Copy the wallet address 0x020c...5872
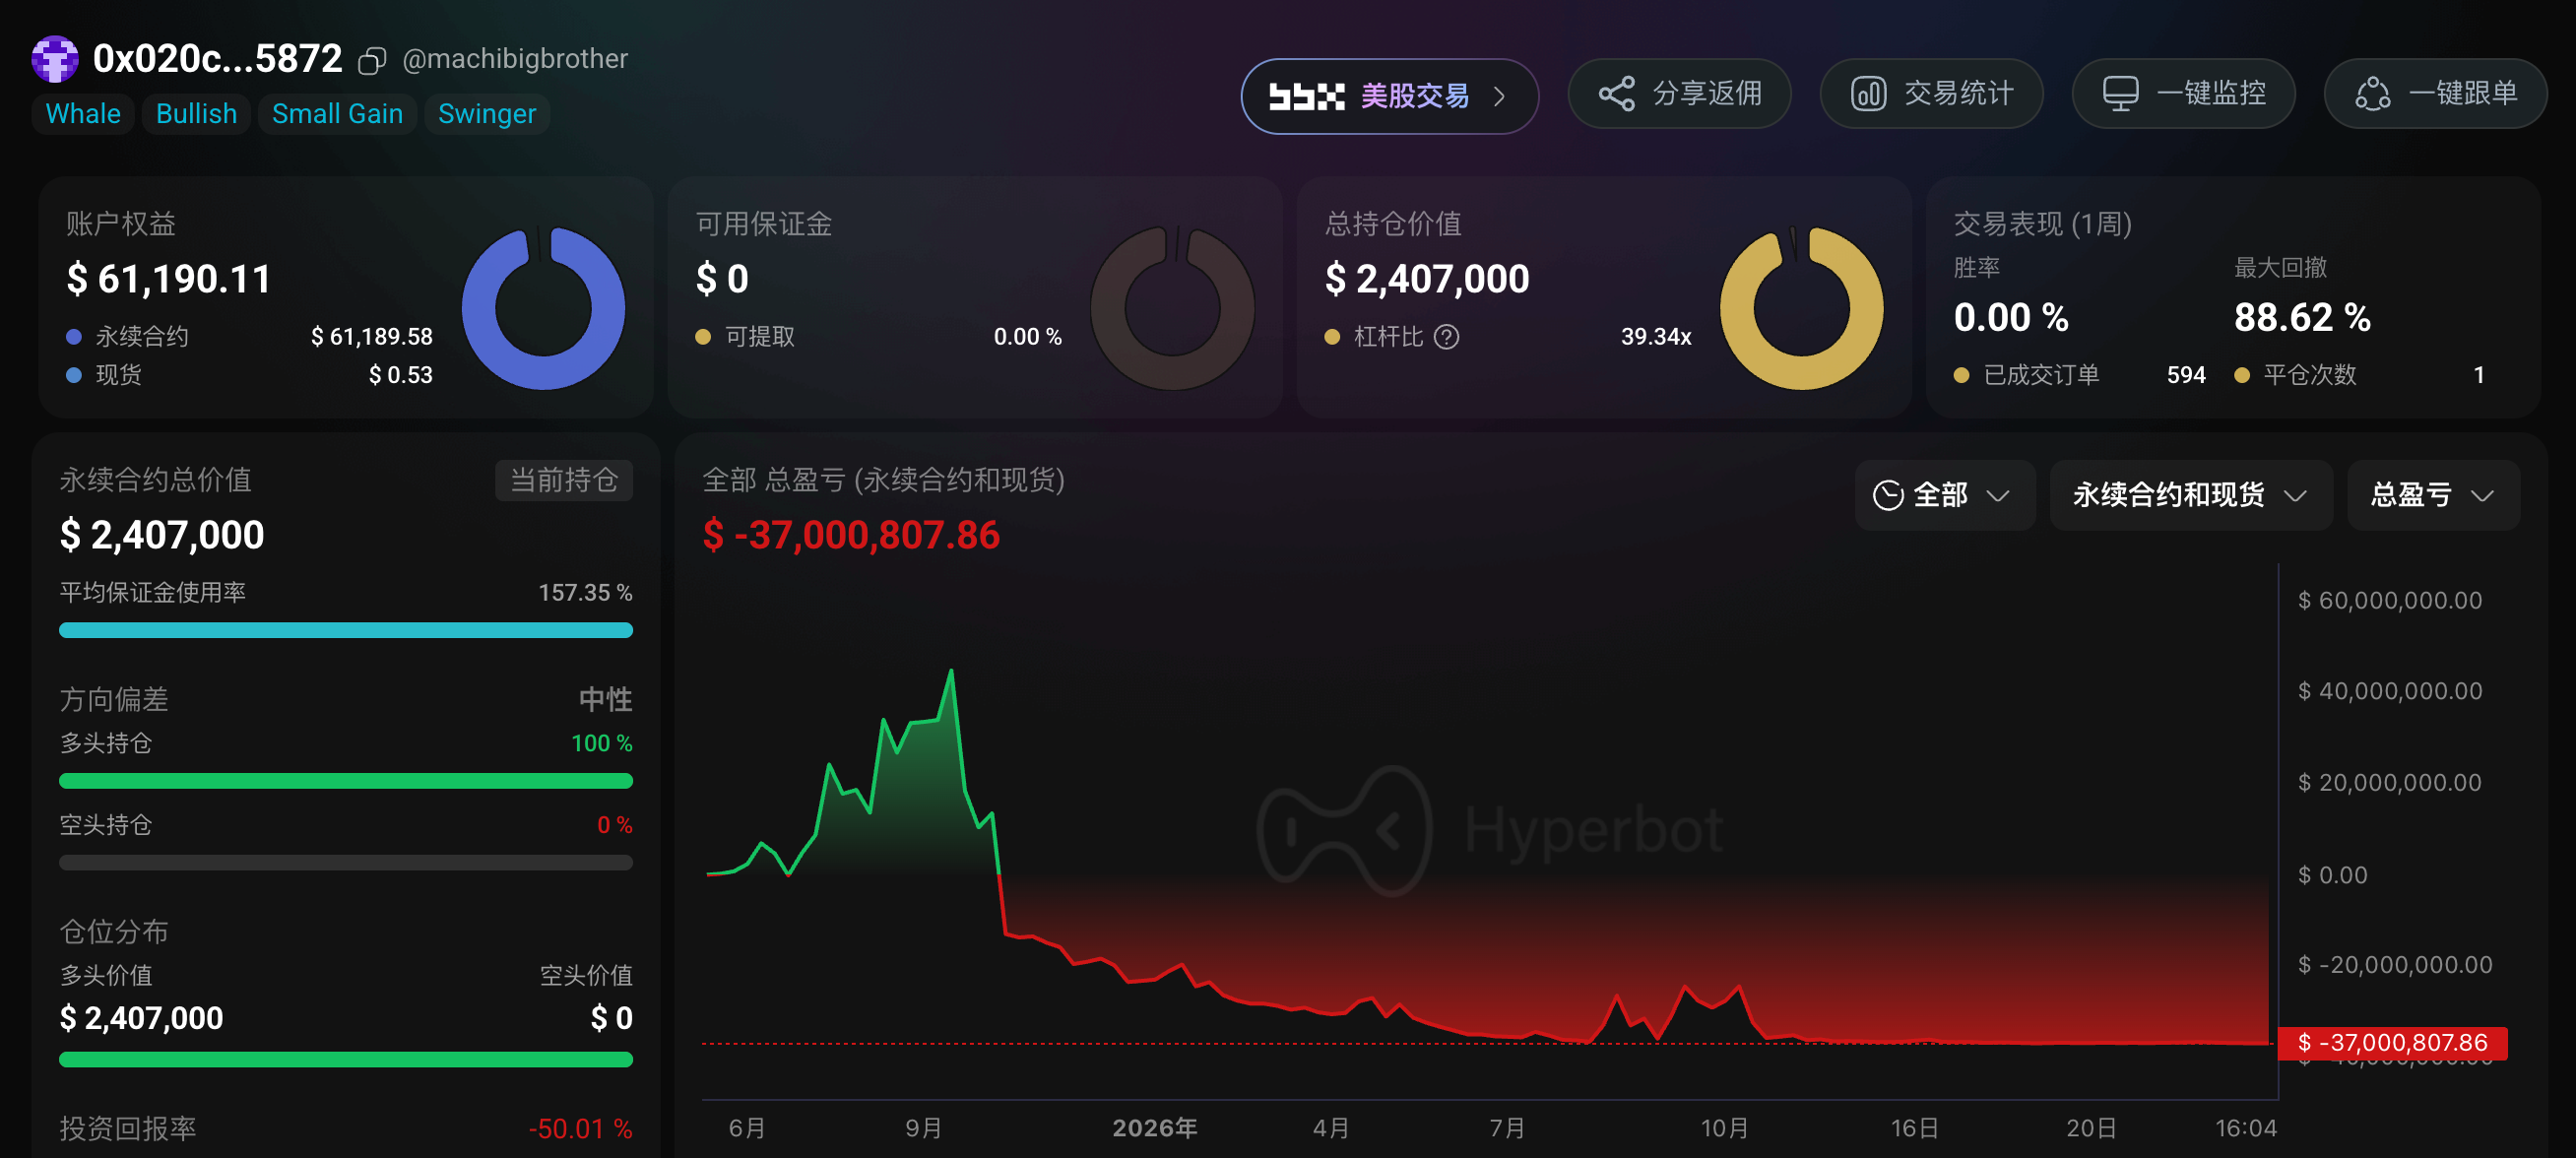2576x1158 pixels. [372, 62]
